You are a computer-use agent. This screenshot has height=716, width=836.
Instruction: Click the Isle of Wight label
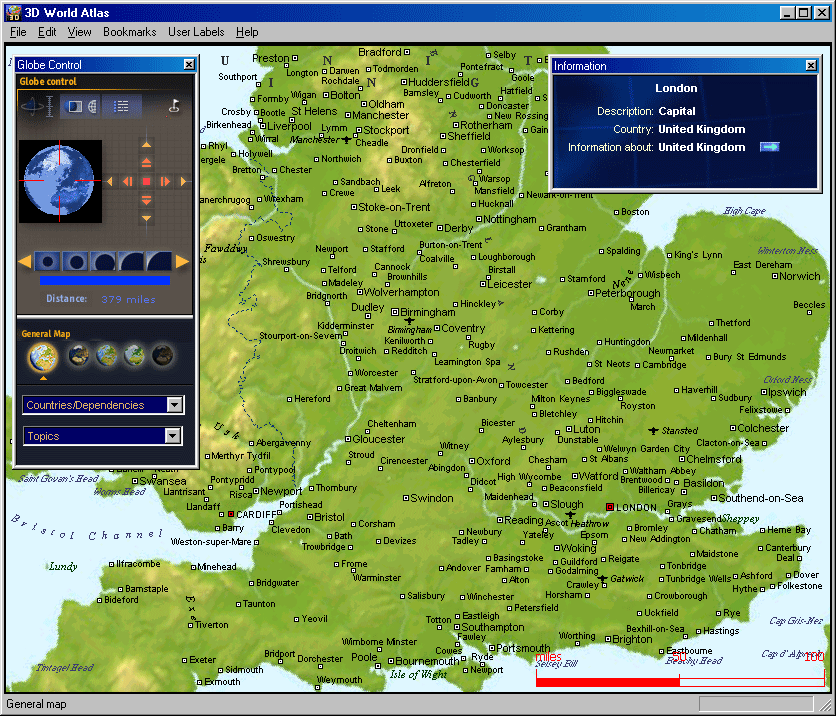418,674
